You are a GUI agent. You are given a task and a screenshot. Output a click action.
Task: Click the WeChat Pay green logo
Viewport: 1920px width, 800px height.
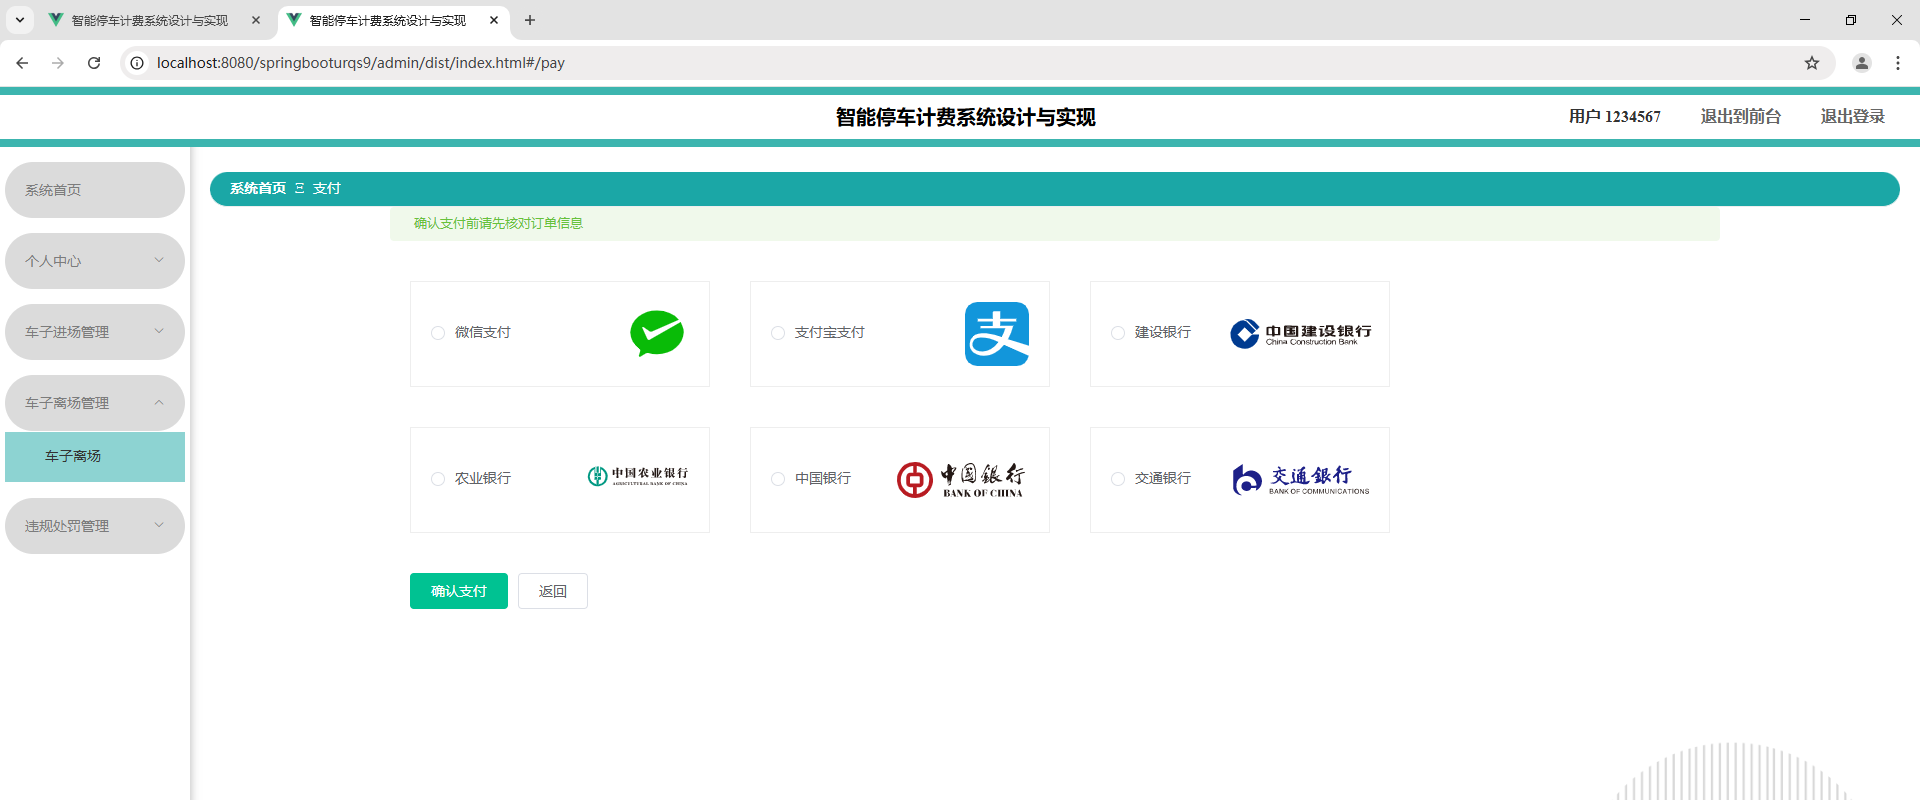tap(657, 334)
